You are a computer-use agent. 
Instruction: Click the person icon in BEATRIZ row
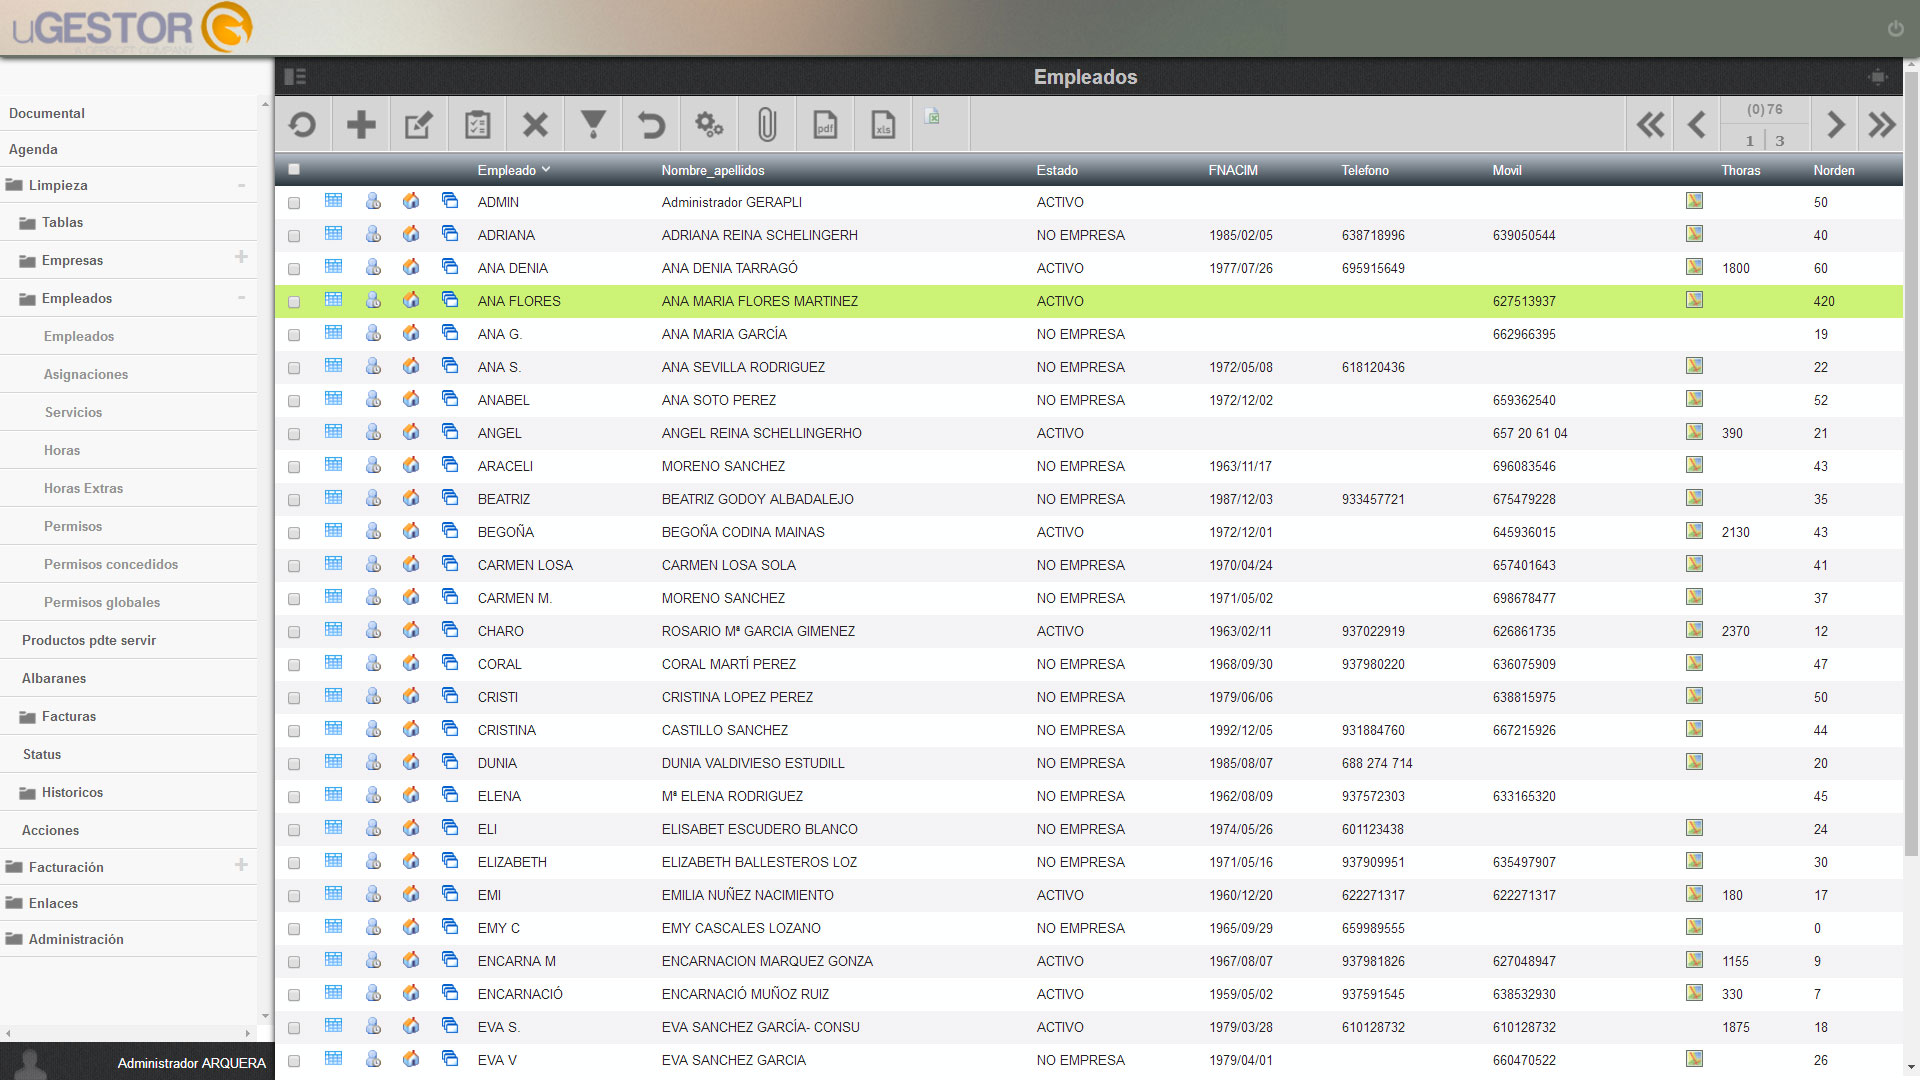[373, 498]
